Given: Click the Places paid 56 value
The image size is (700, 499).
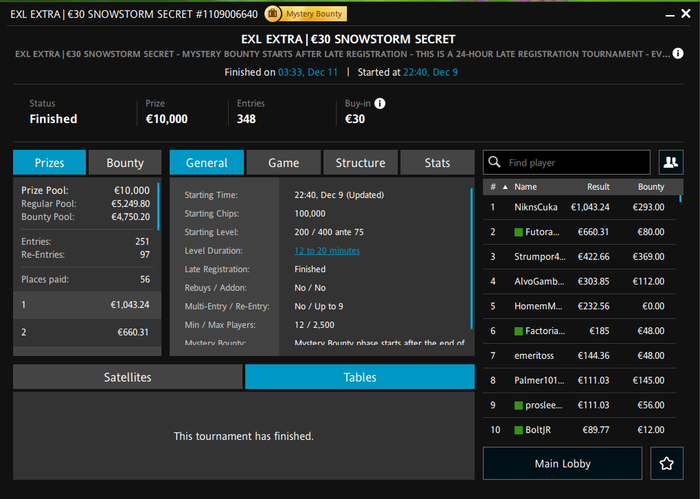Looking at the screenshot, I should click(145, 279).
